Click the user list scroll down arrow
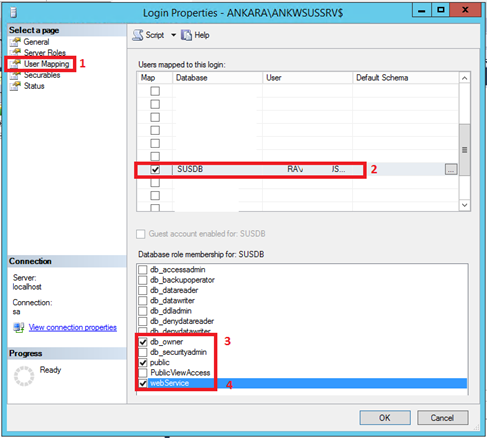The image size is (487, 438). [x=465, y=205]
